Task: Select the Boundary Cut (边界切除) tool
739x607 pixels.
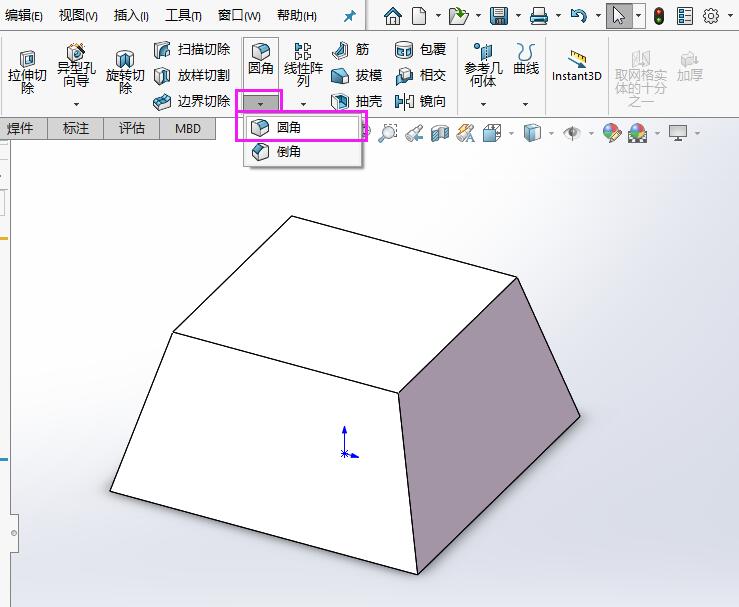Action: (x=192, y=101)
